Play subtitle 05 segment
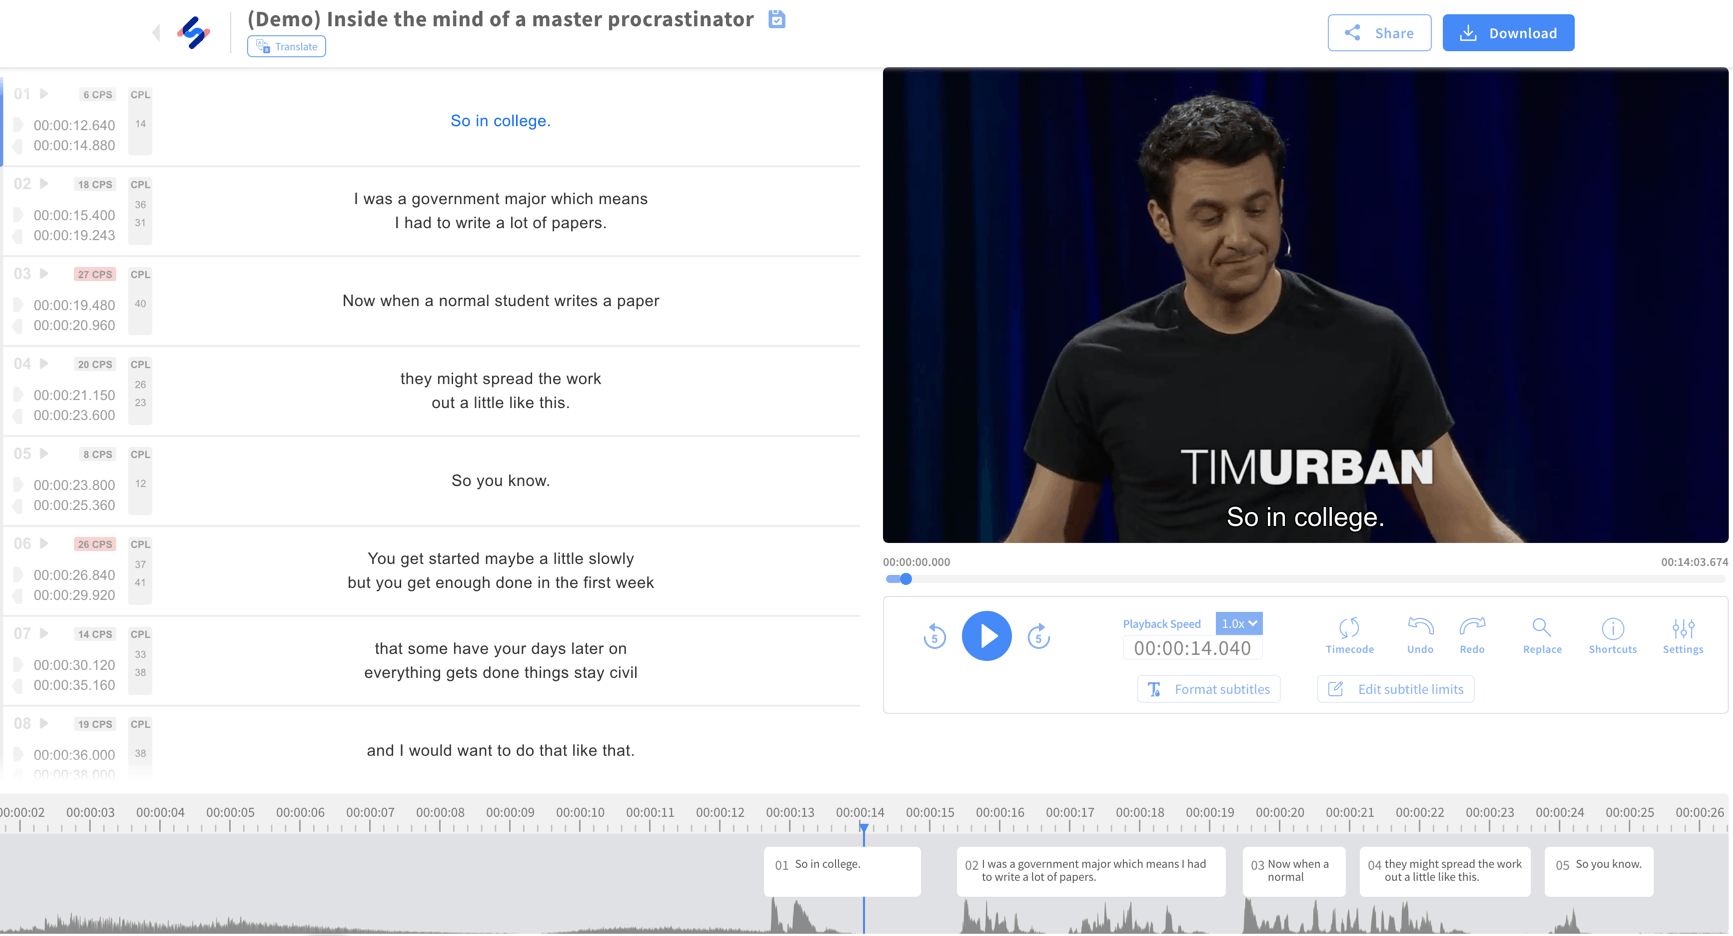This screenshot has height=936, width=1733. click(44, 454)
